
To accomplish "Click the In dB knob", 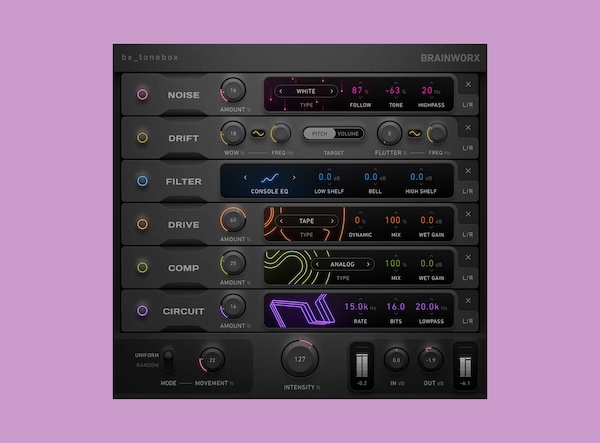I will point(396,360).
